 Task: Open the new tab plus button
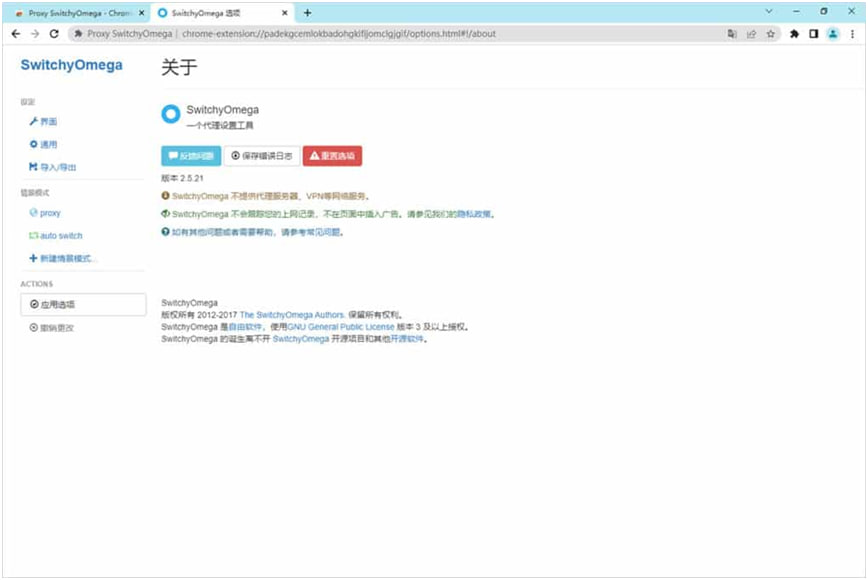307,13
